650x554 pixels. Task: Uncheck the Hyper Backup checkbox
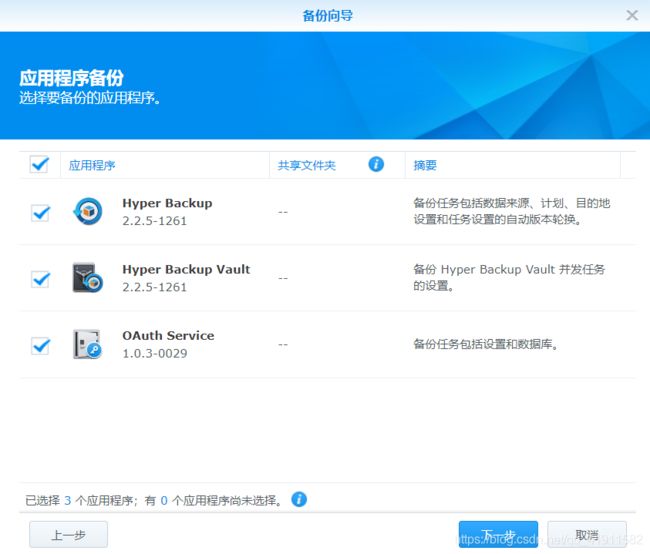click(x=41, y=212)
